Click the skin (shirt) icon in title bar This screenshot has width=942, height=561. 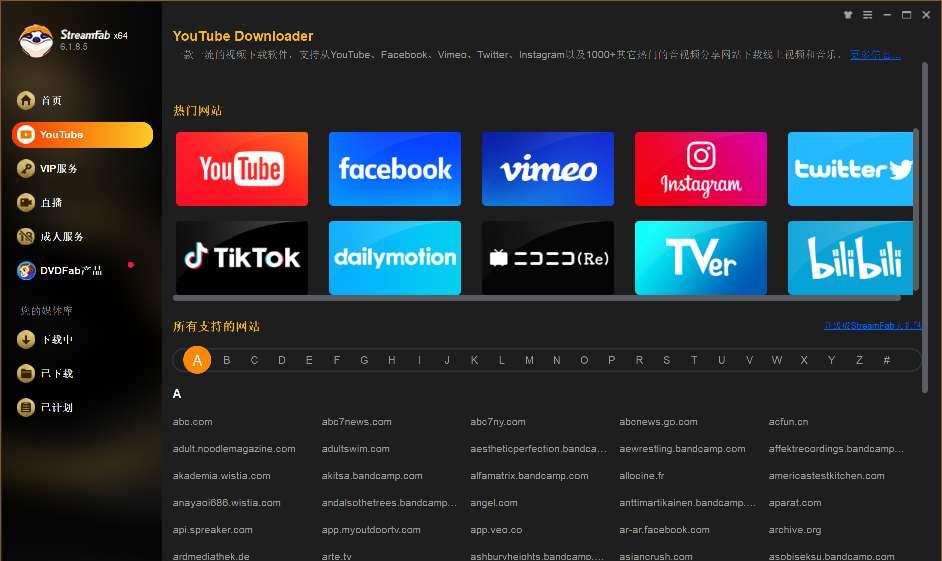pos(849,15)
